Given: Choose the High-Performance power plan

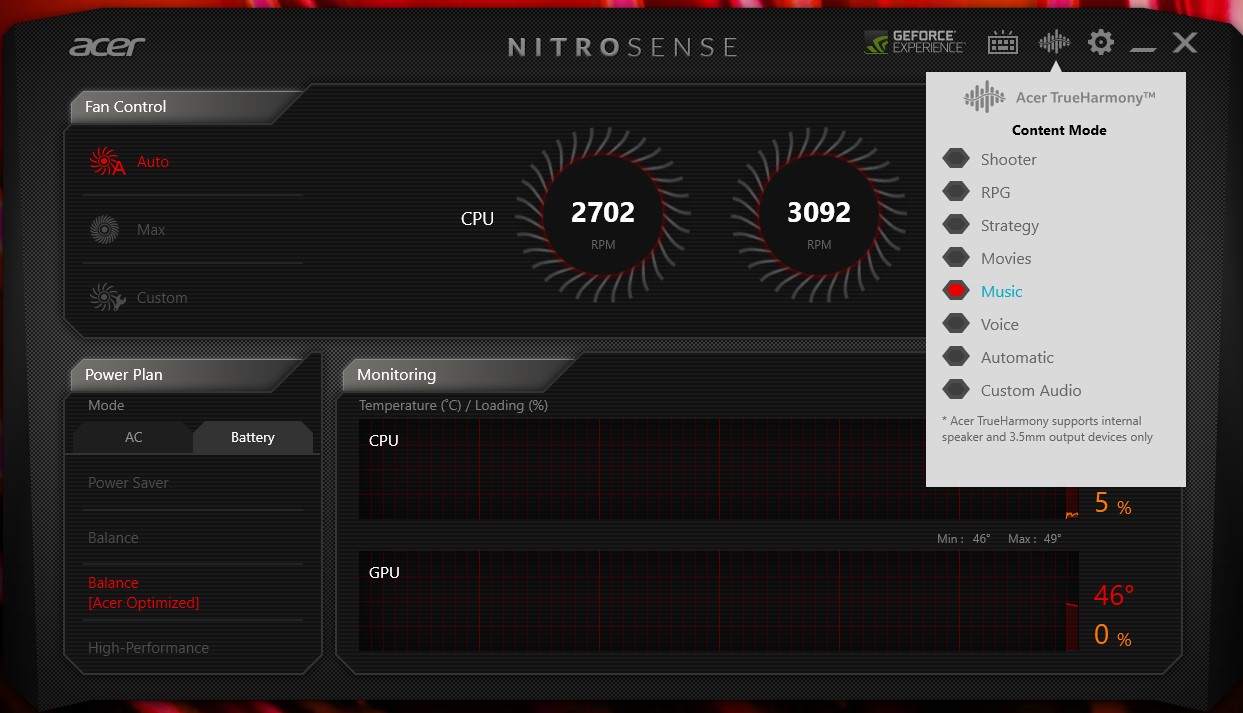Looking at the screenshot, I should (x=148, y=648).
